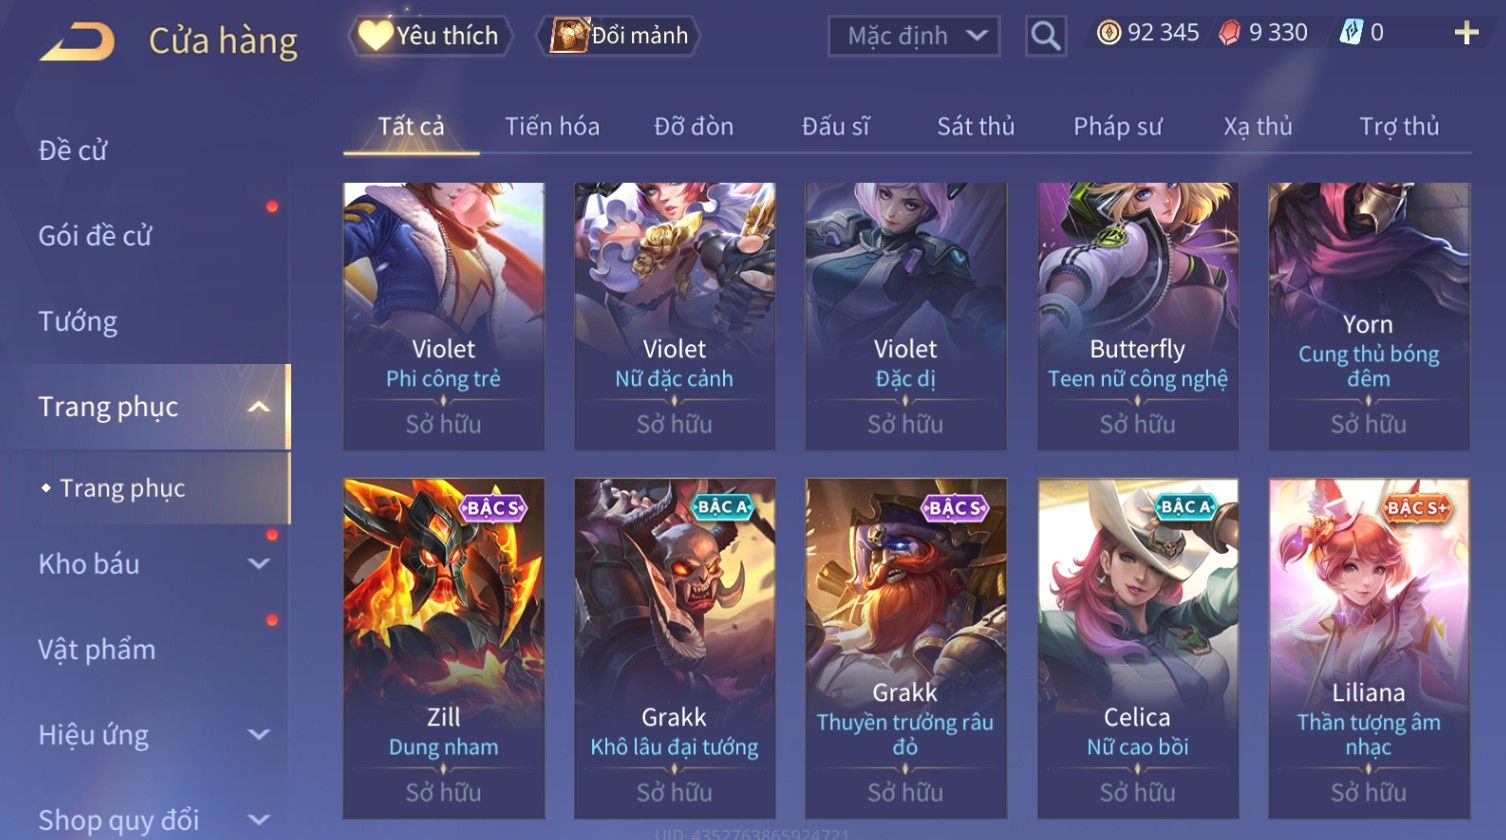Screen dimensions: 1506x840
Task: Switch to the Sát thủ tab
Action: (x=975, y=126)
